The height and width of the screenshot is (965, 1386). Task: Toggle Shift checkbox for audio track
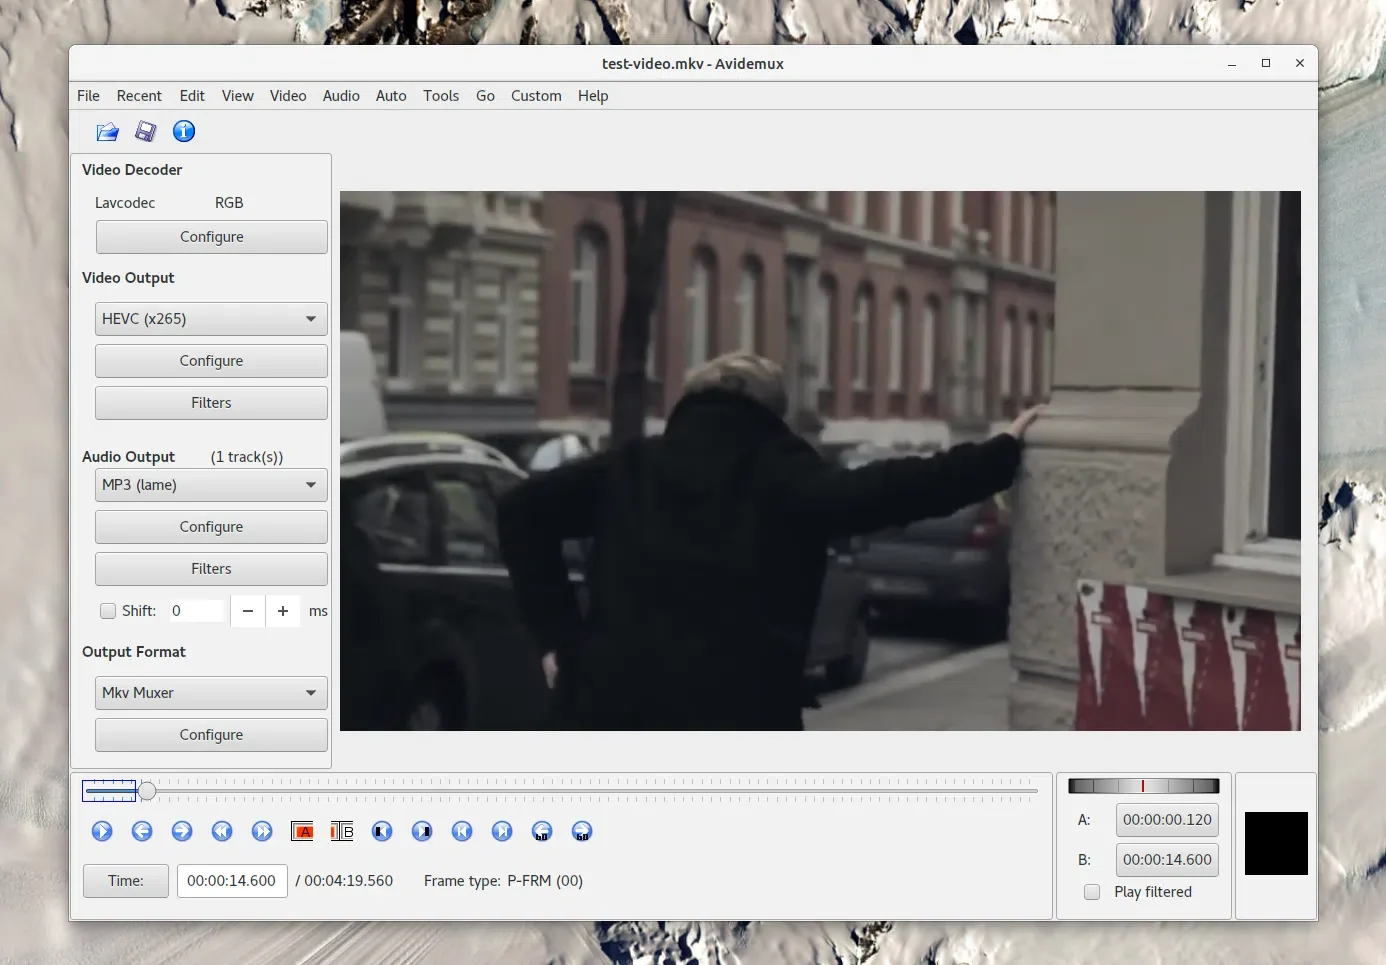(x=108, y=610)
